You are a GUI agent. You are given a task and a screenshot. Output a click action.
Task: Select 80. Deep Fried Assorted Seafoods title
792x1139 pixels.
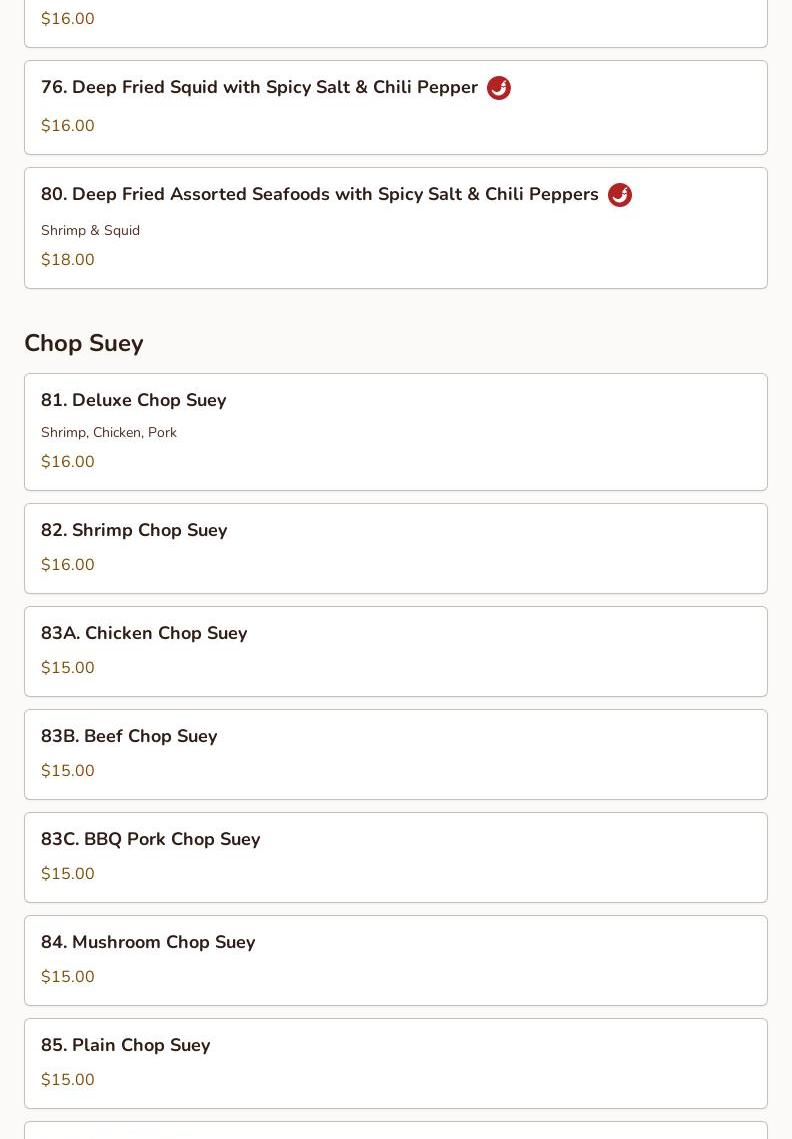pos(319,195)
